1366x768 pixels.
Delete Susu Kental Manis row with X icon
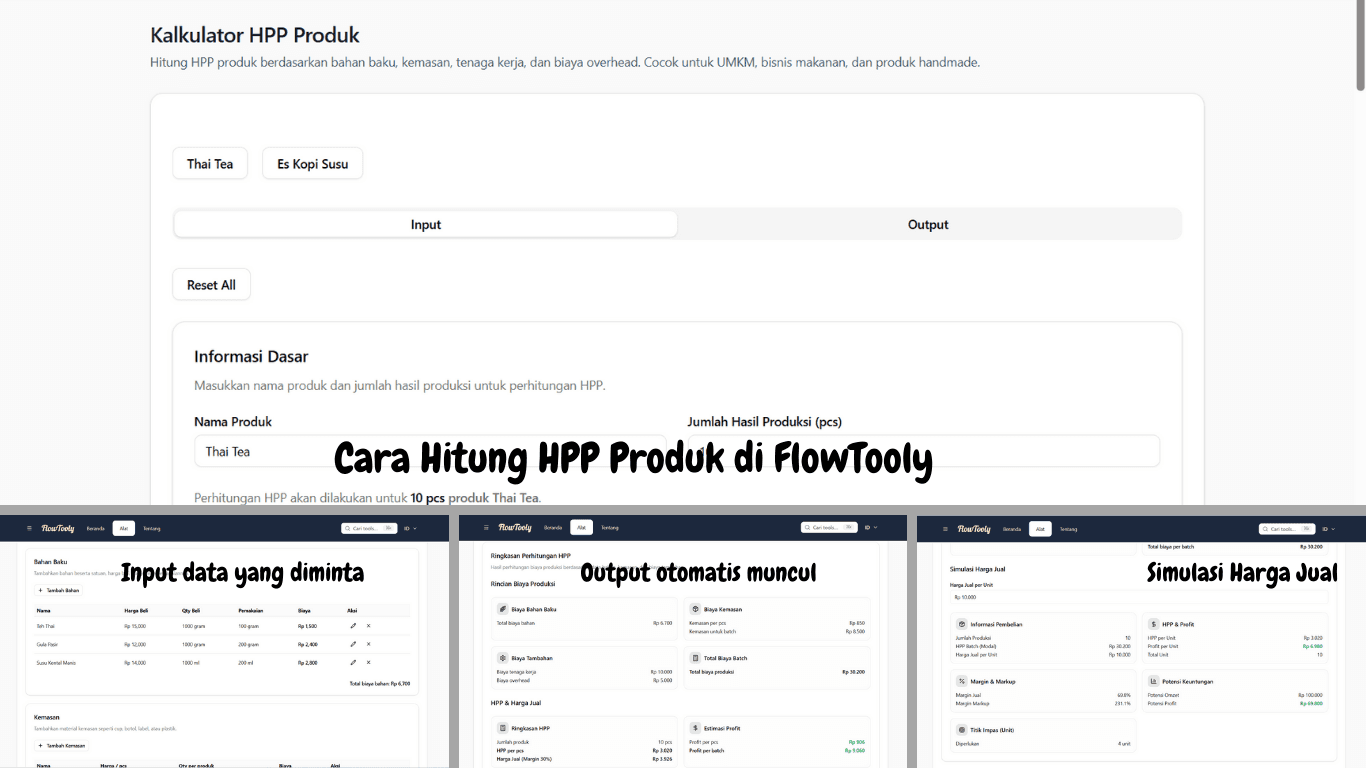click(368, 662)
